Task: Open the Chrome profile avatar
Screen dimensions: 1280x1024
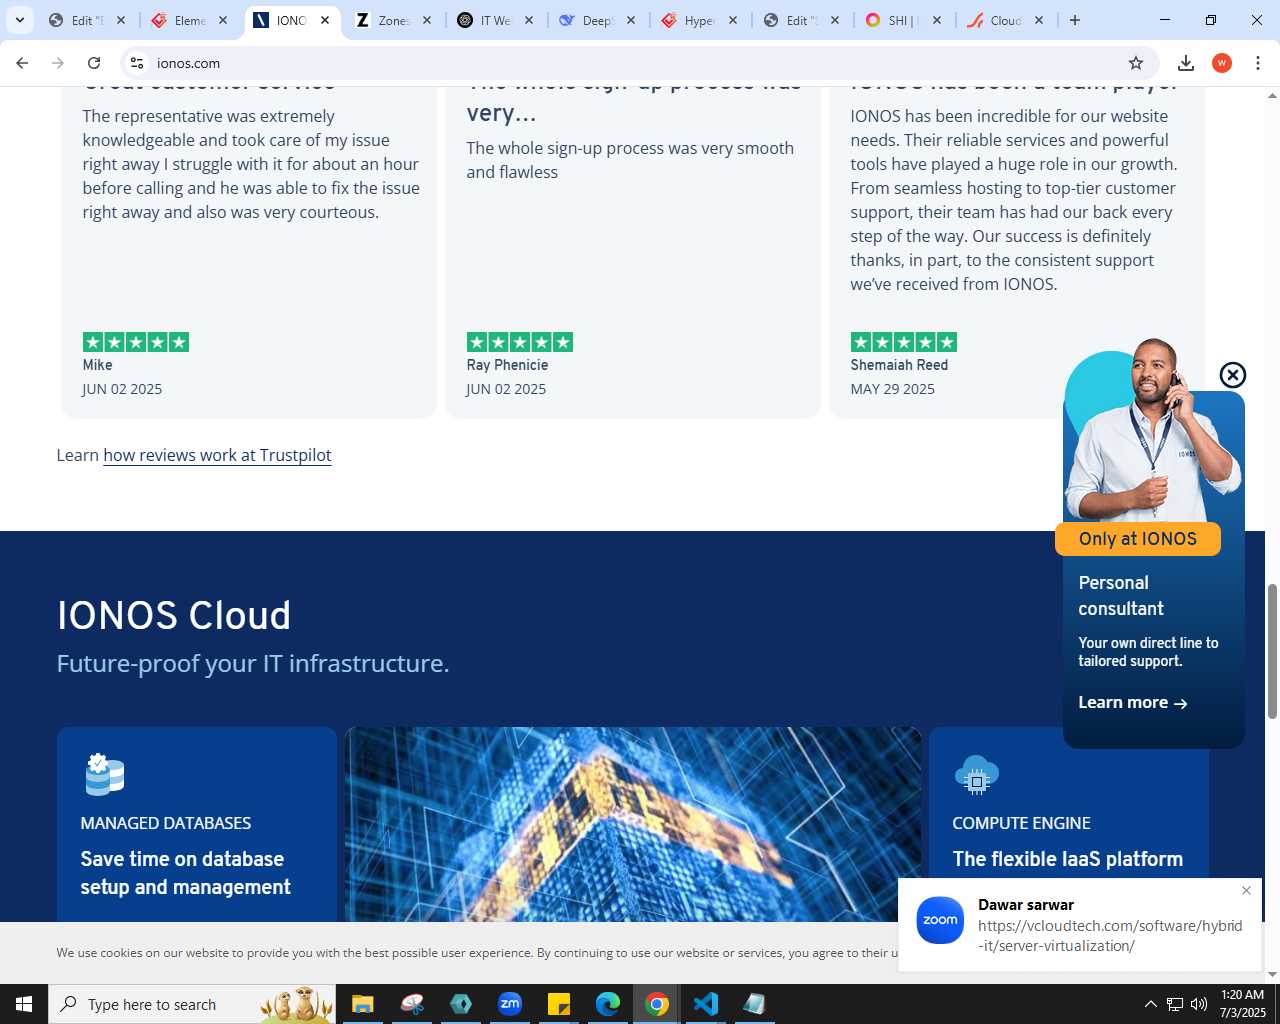Action: (1222, 63)
